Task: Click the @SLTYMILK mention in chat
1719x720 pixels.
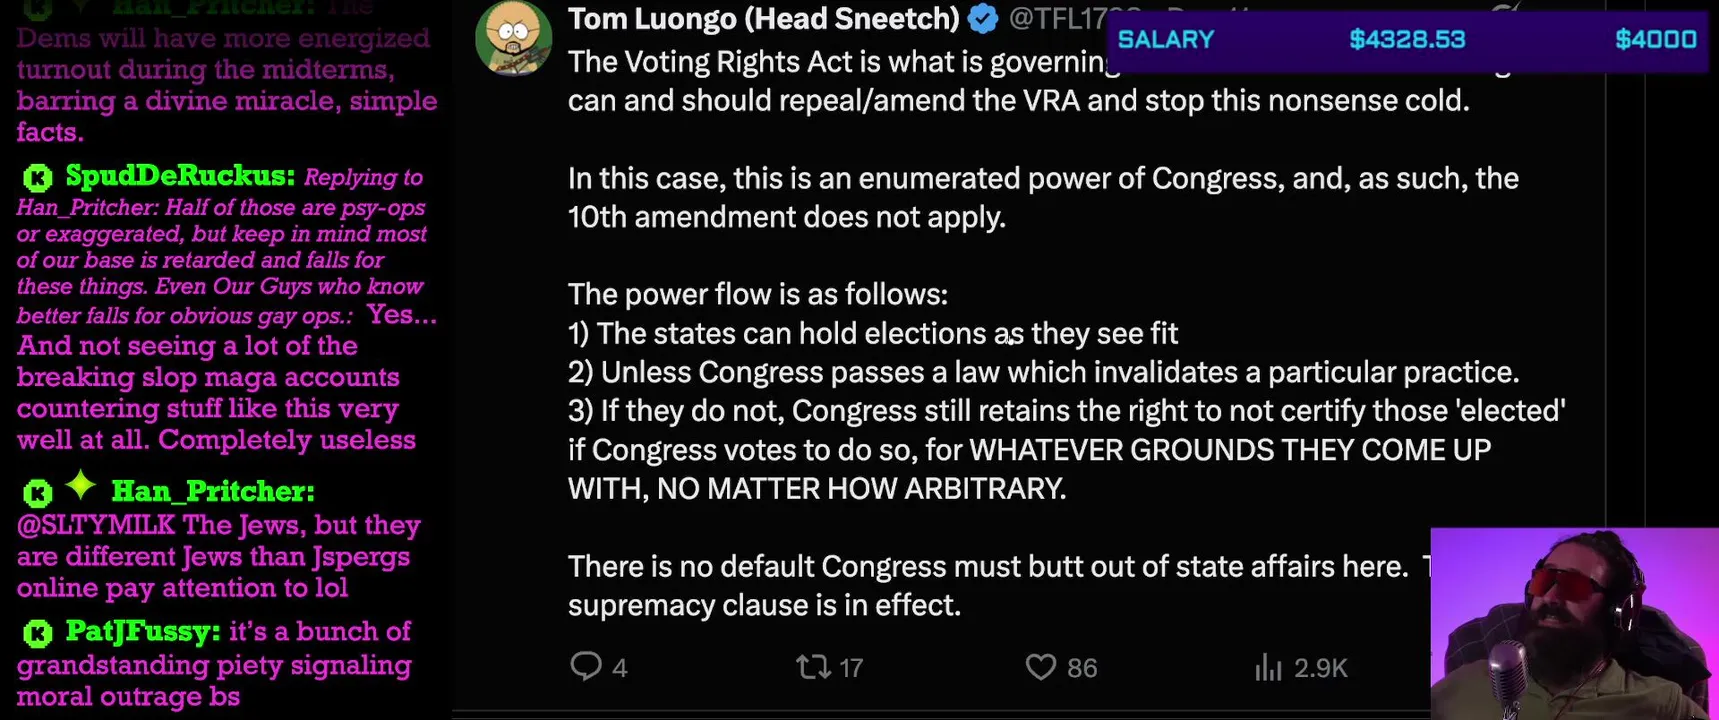Action: 96,525
